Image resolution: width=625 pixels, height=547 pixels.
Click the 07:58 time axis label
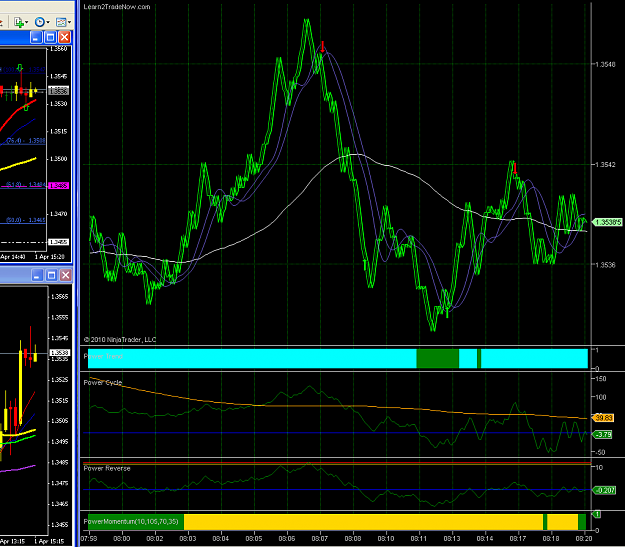pos(88,539)
